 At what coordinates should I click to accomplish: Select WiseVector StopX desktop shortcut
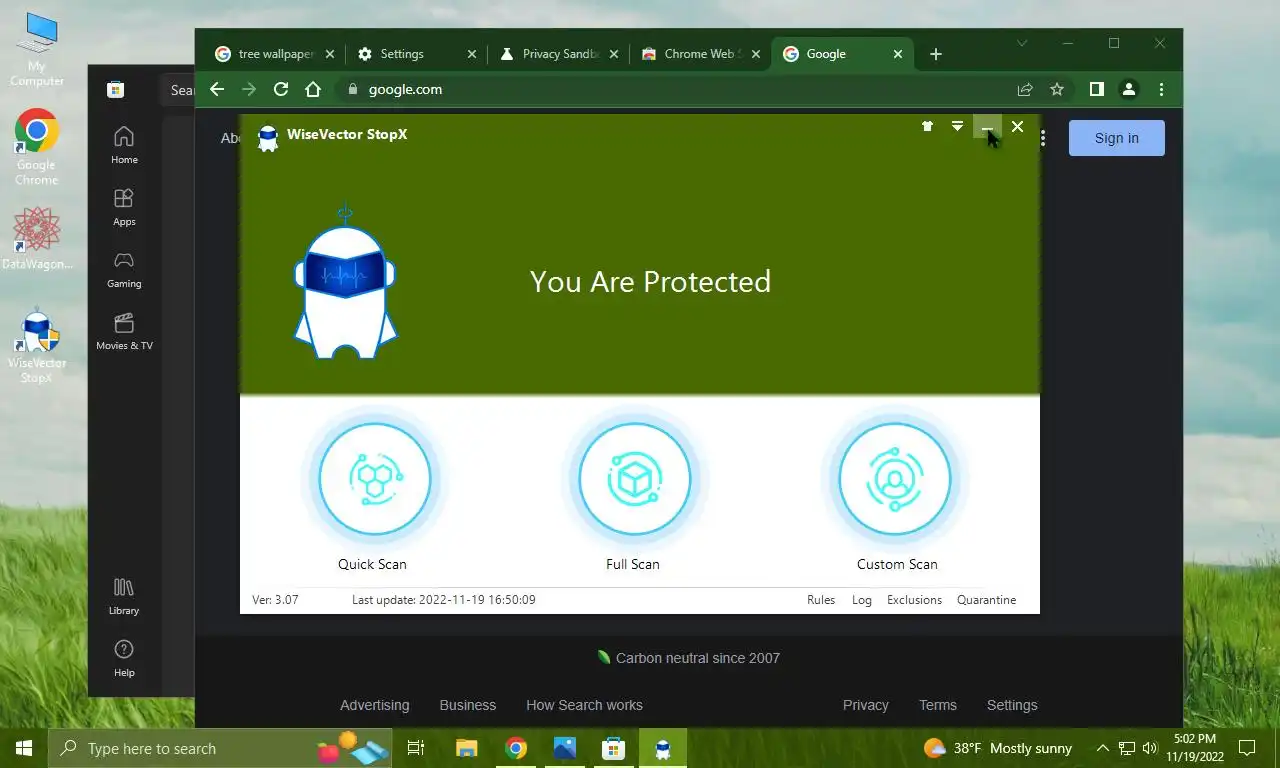[x=37, y=346]
